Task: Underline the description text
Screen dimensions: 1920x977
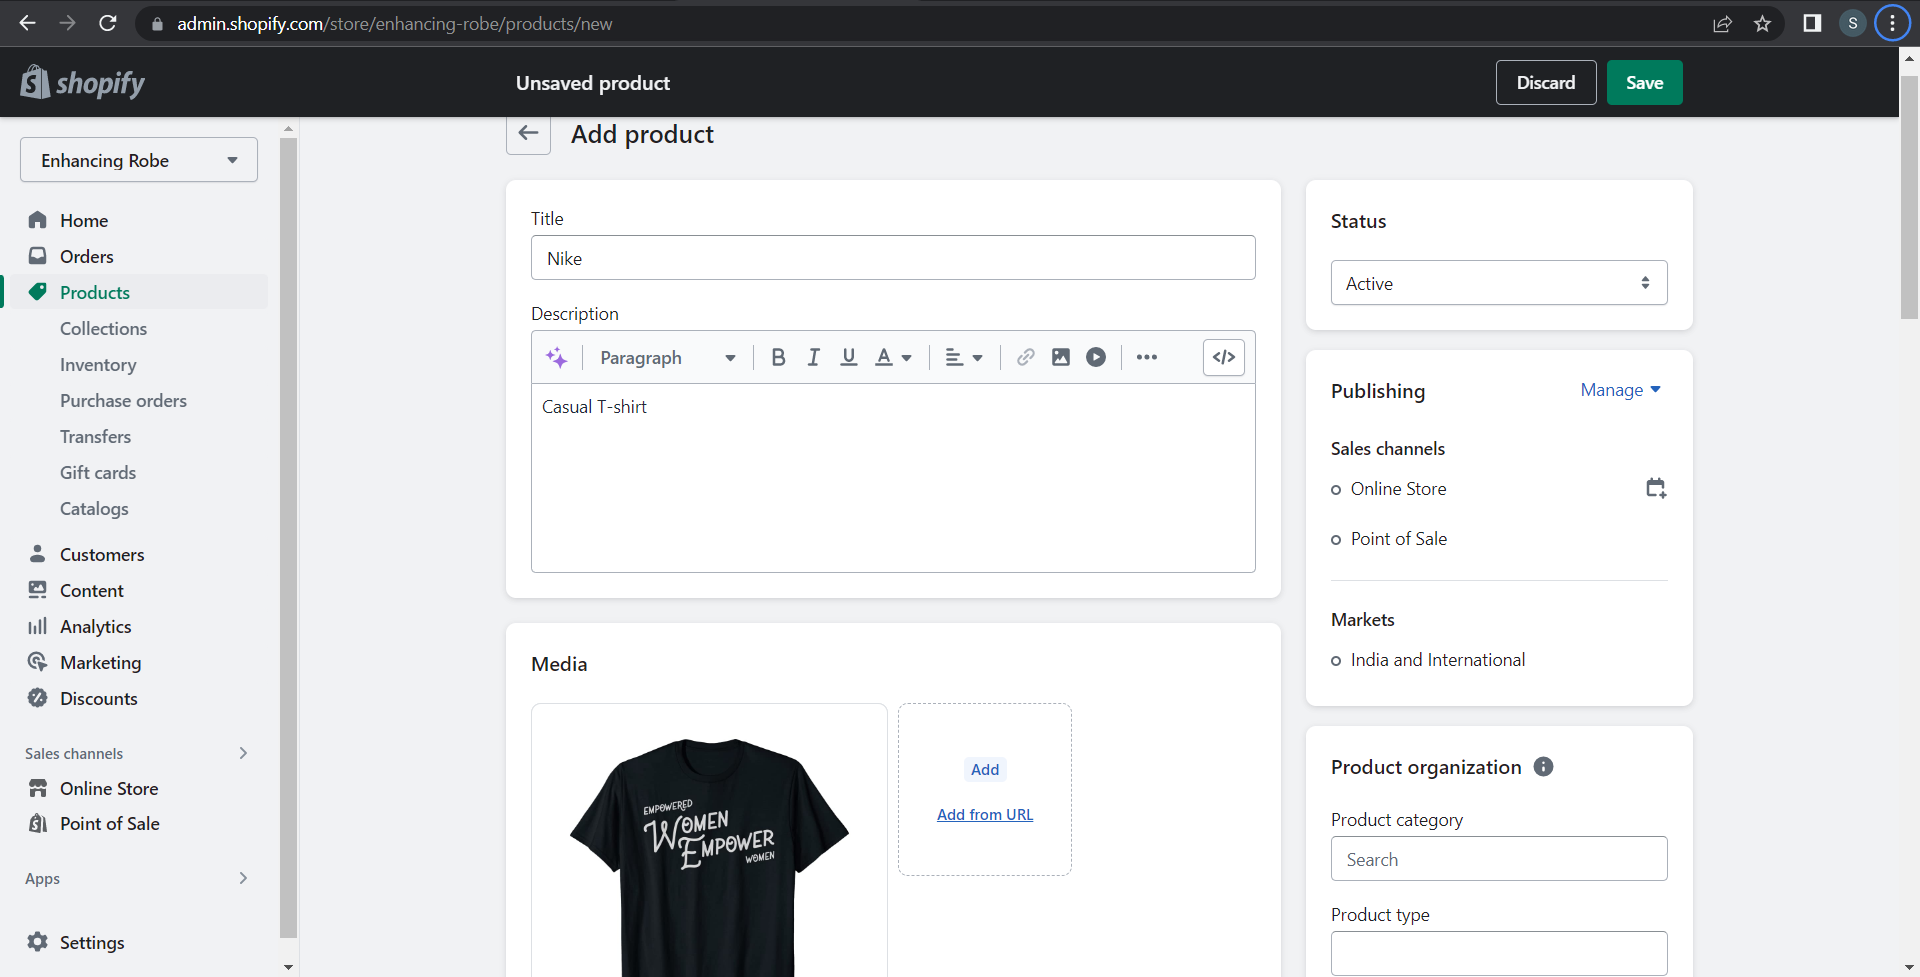Action: (x=849, y=357)
